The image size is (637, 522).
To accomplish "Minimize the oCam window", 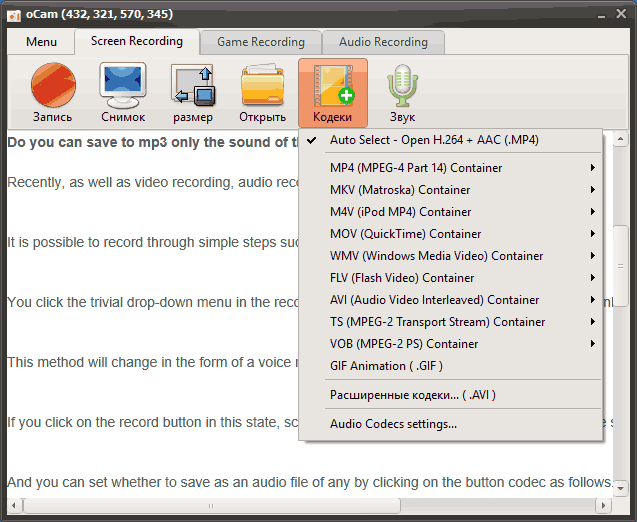I will coord(602,15).
